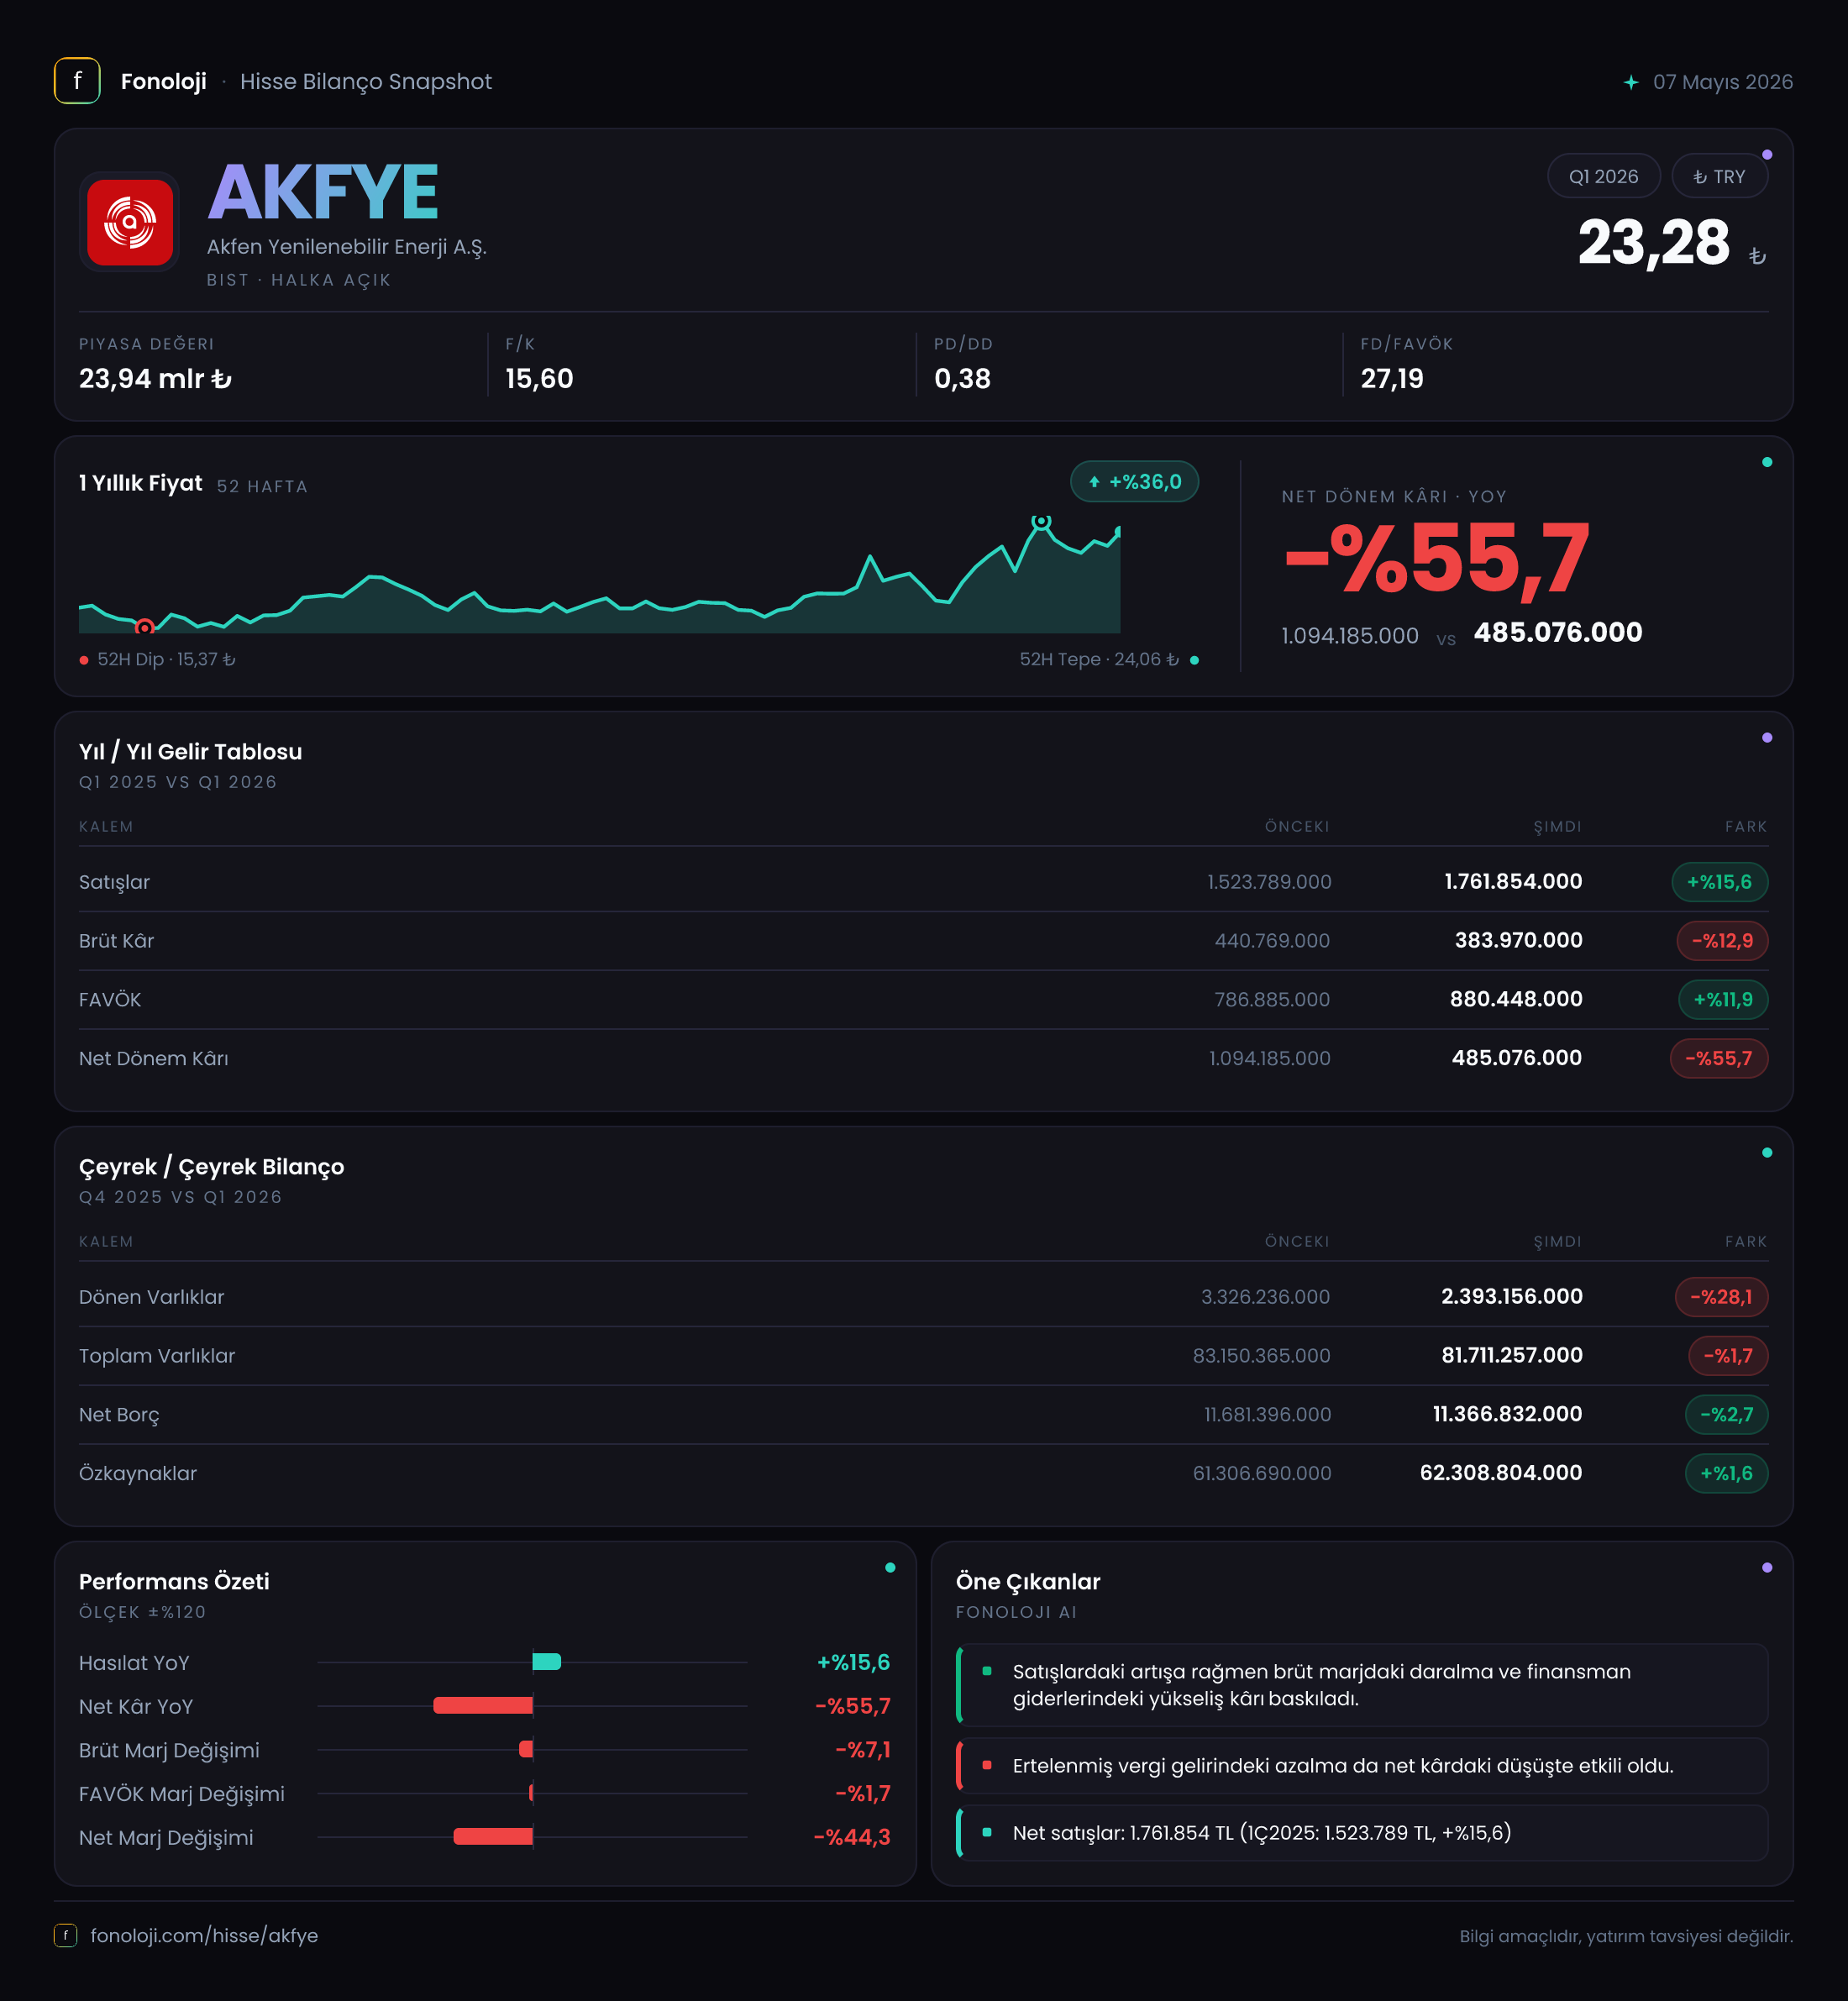This screenshot has width=1848, height=2001.
Task: Click the AKFYE ticker title
Action: (323, 192)
